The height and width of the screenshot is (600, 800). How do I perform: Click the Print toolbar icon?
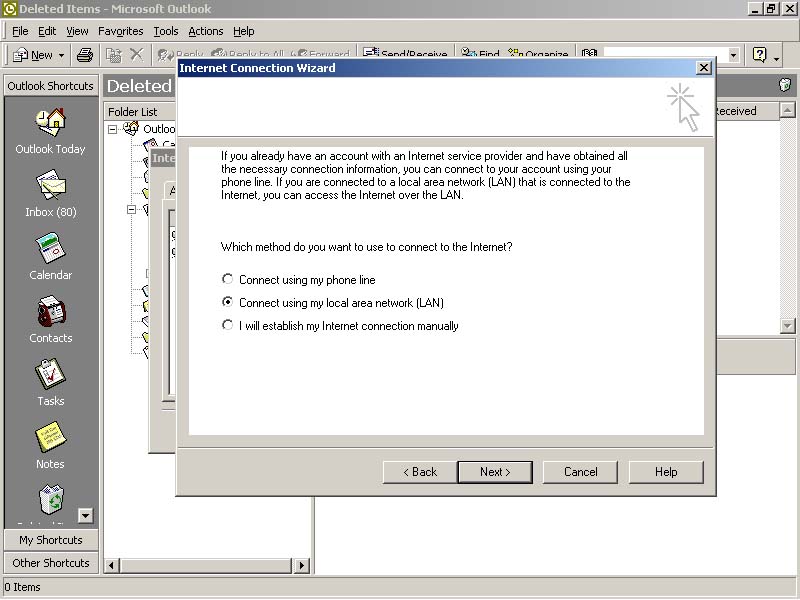pyautogui.click(x=85, y=55)
